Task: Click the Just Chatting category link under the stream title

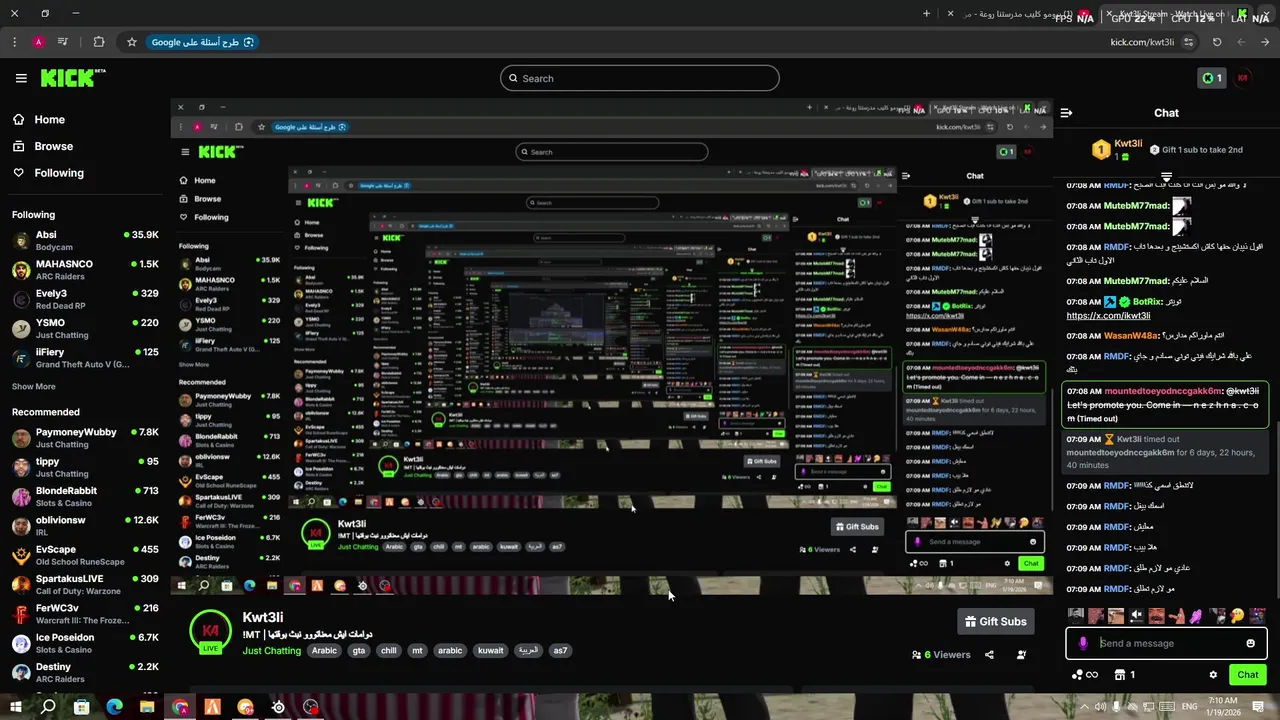Action: coord(271,651)
